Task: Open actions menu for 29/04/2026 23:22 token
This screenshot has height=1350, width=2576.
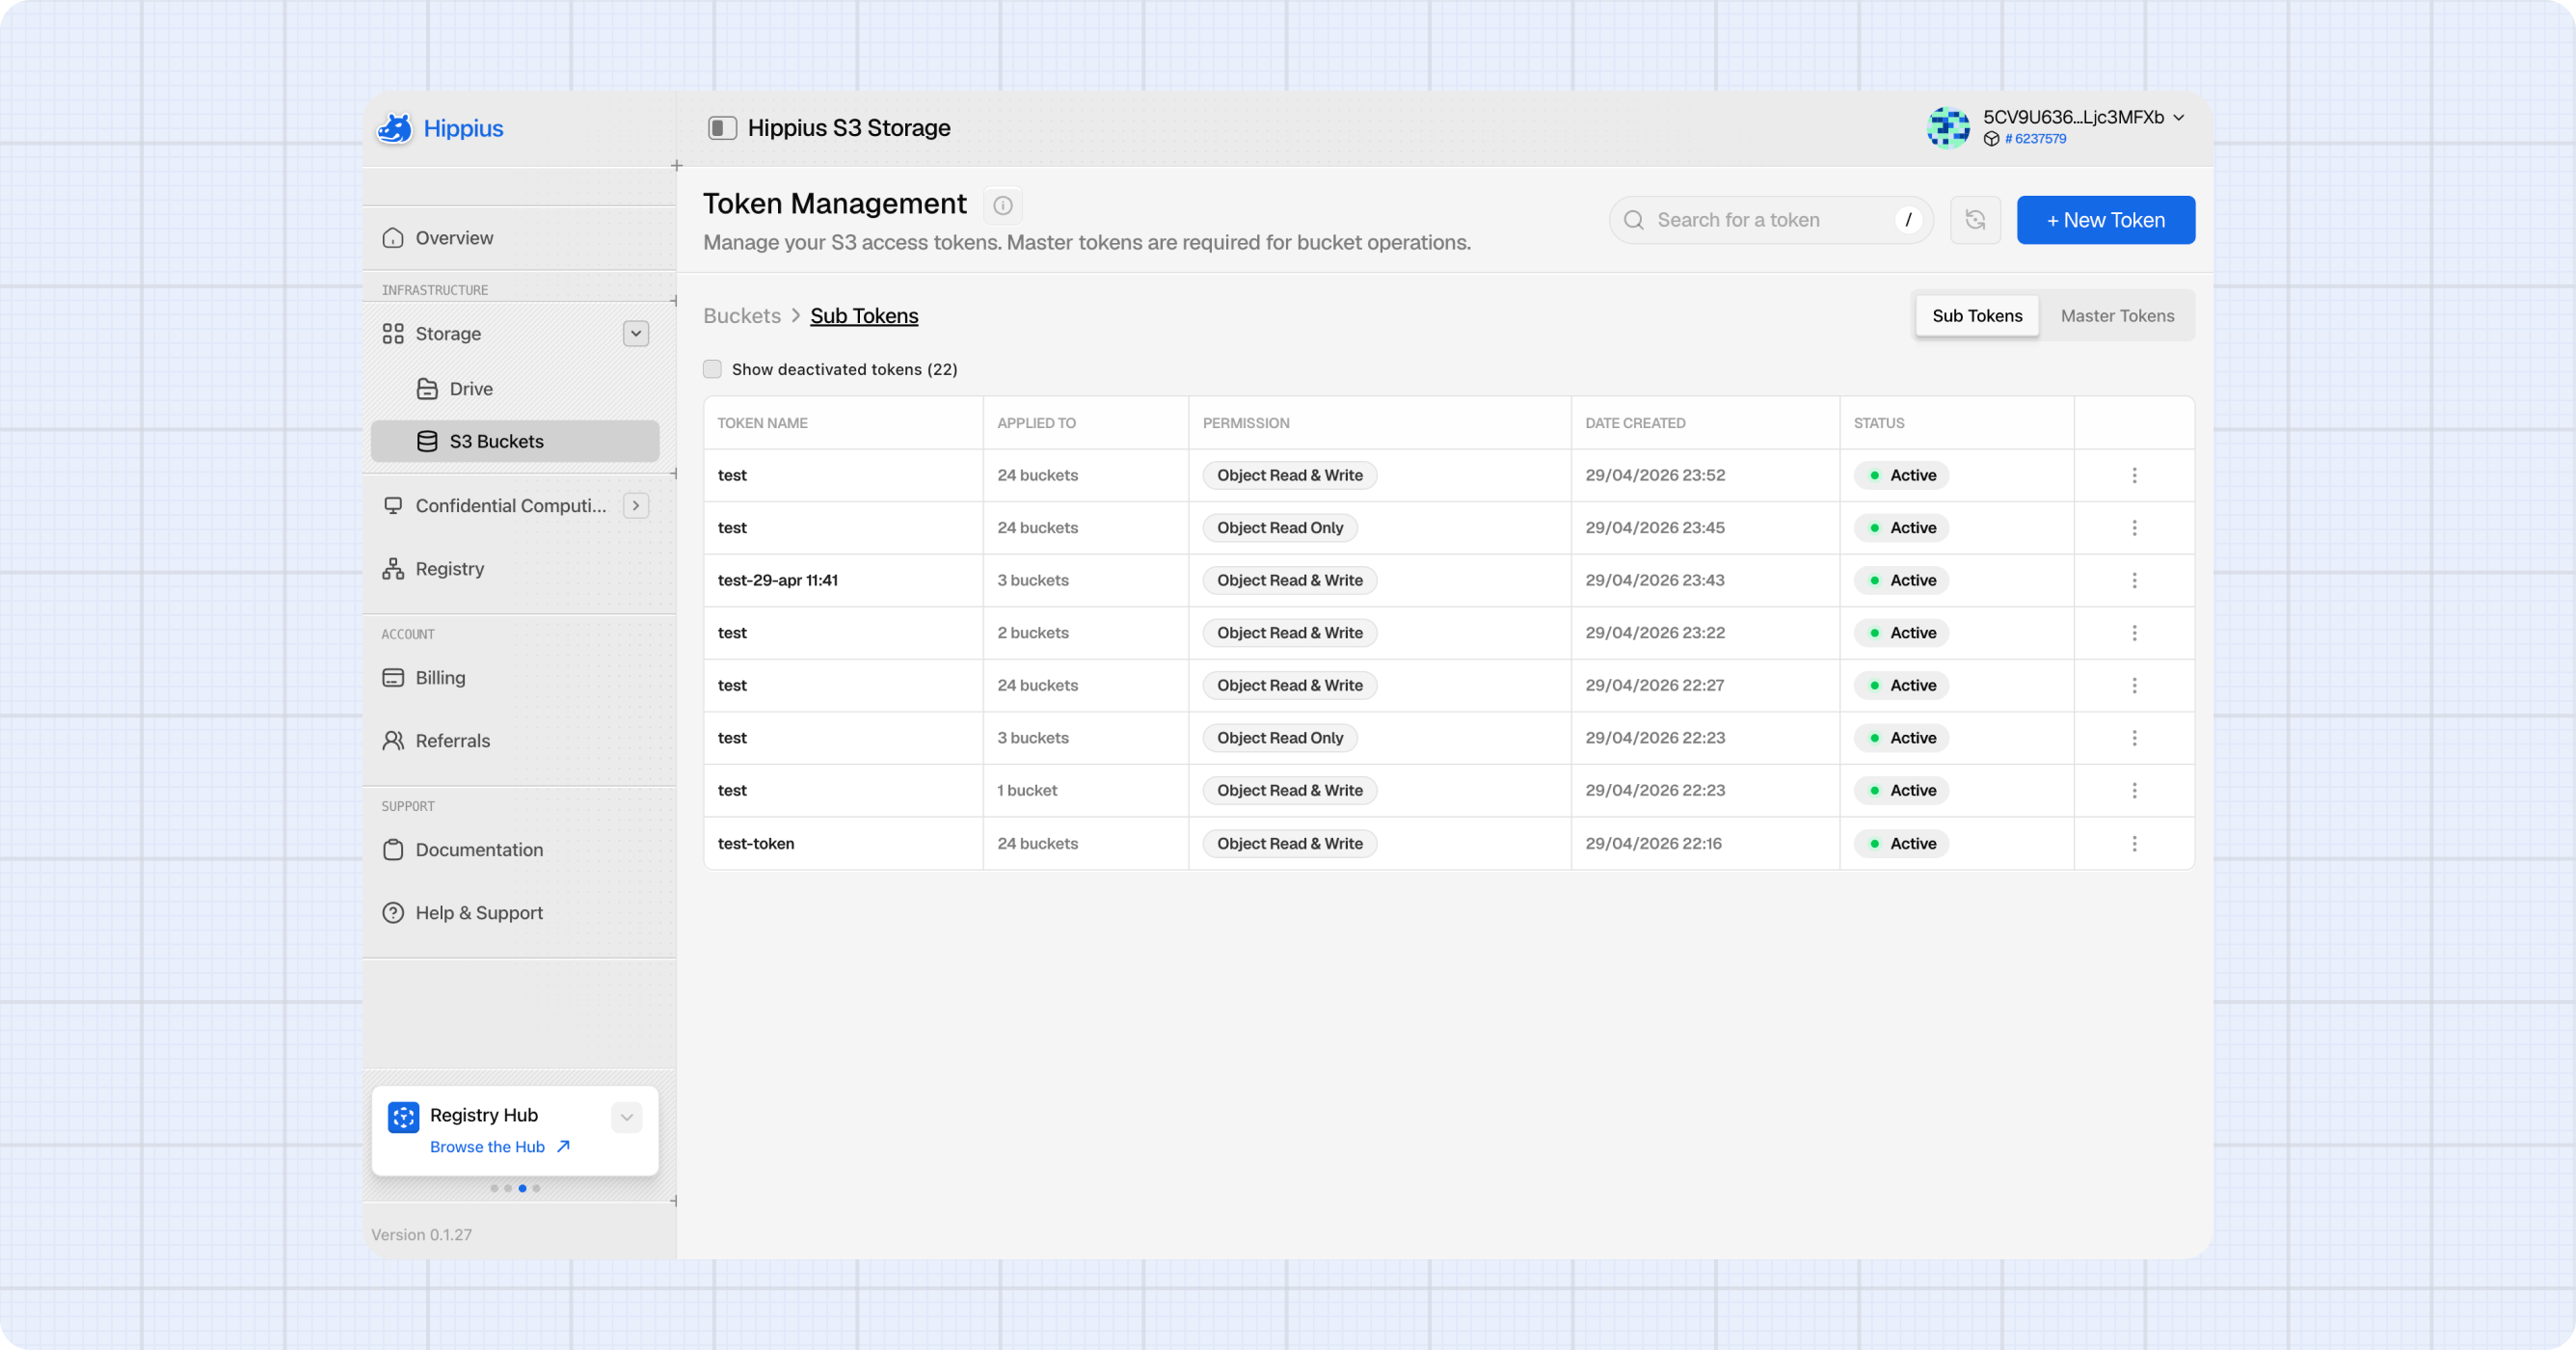Action: (x=2134, y=633)
